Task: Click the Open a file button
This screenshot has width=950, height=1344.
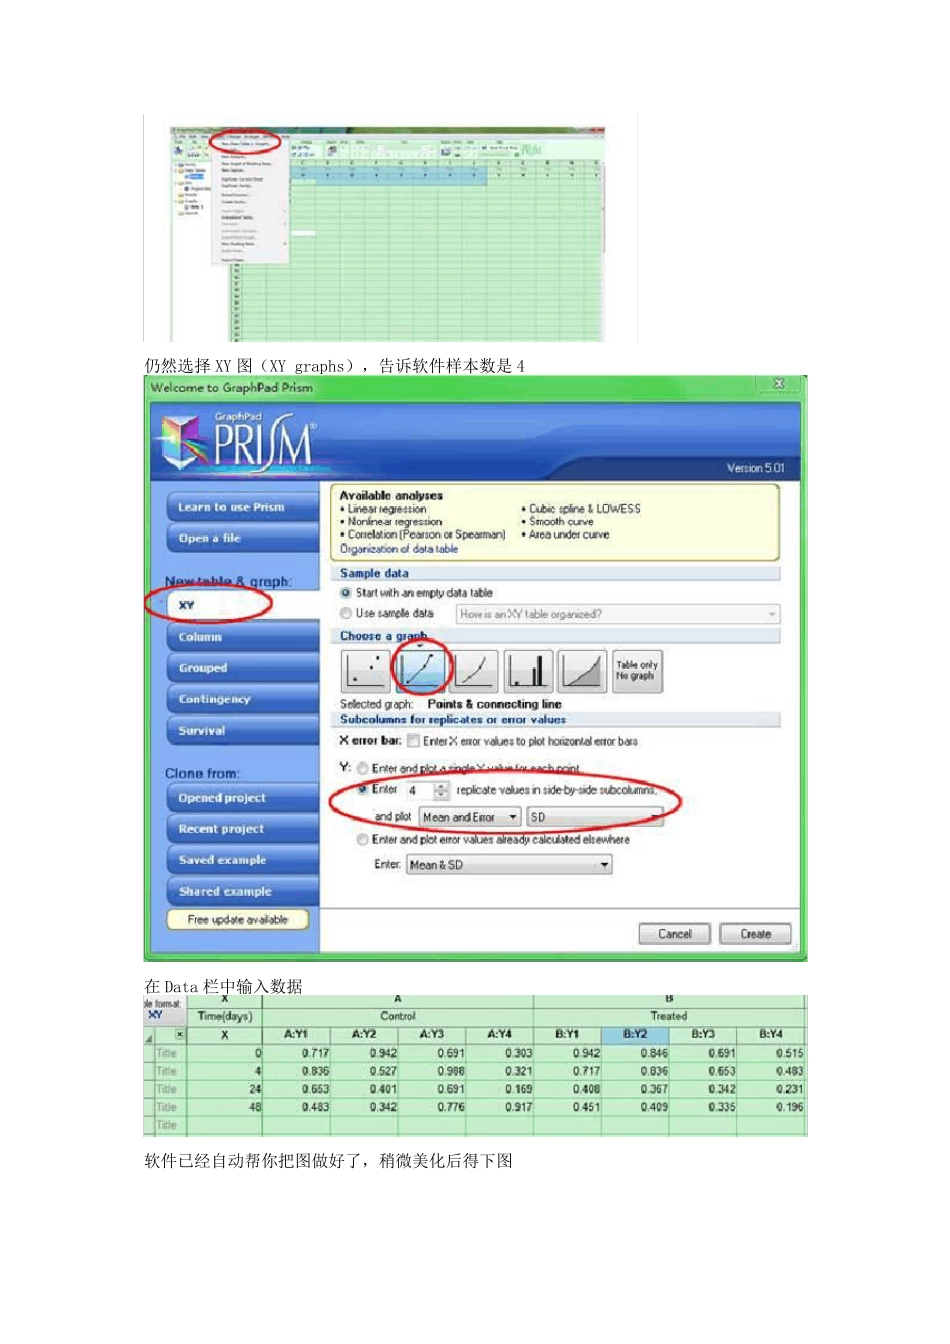Action: tap(243, 538)
